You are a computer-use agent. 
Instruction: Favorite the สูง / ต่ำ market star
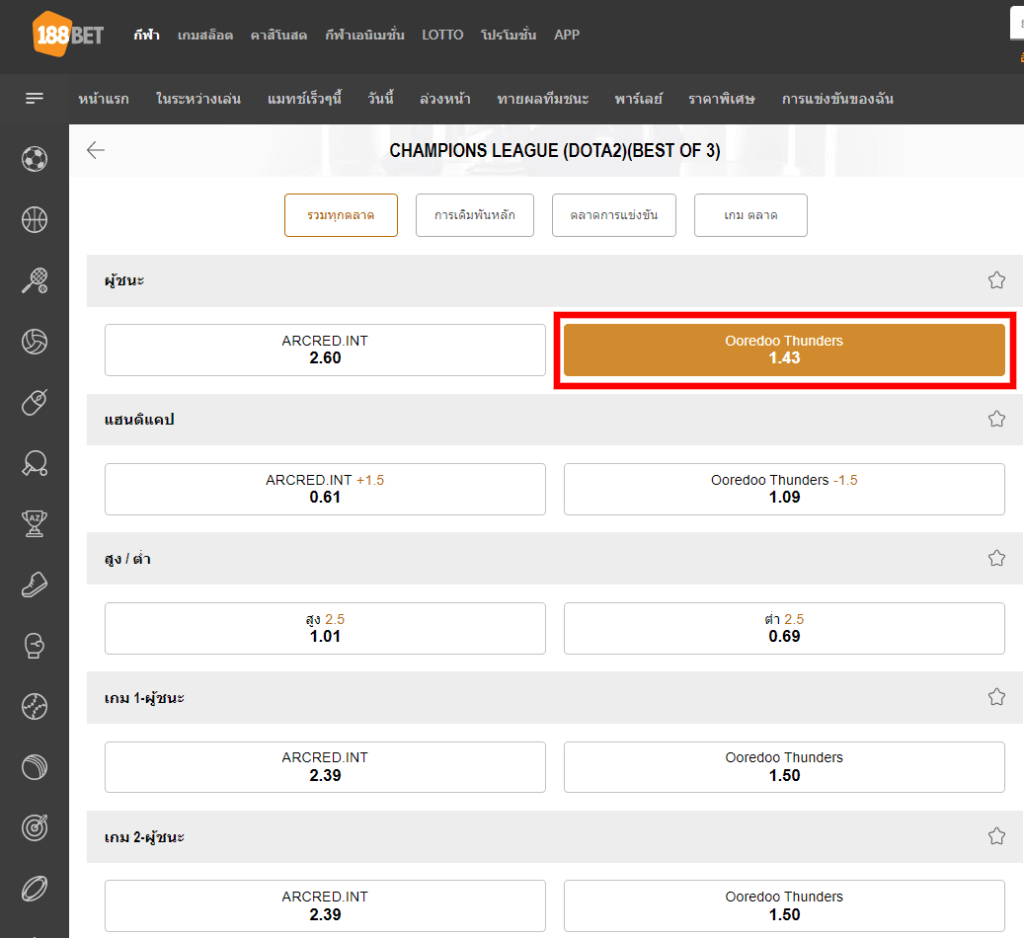pyautogui.click(x=996, y=558)
